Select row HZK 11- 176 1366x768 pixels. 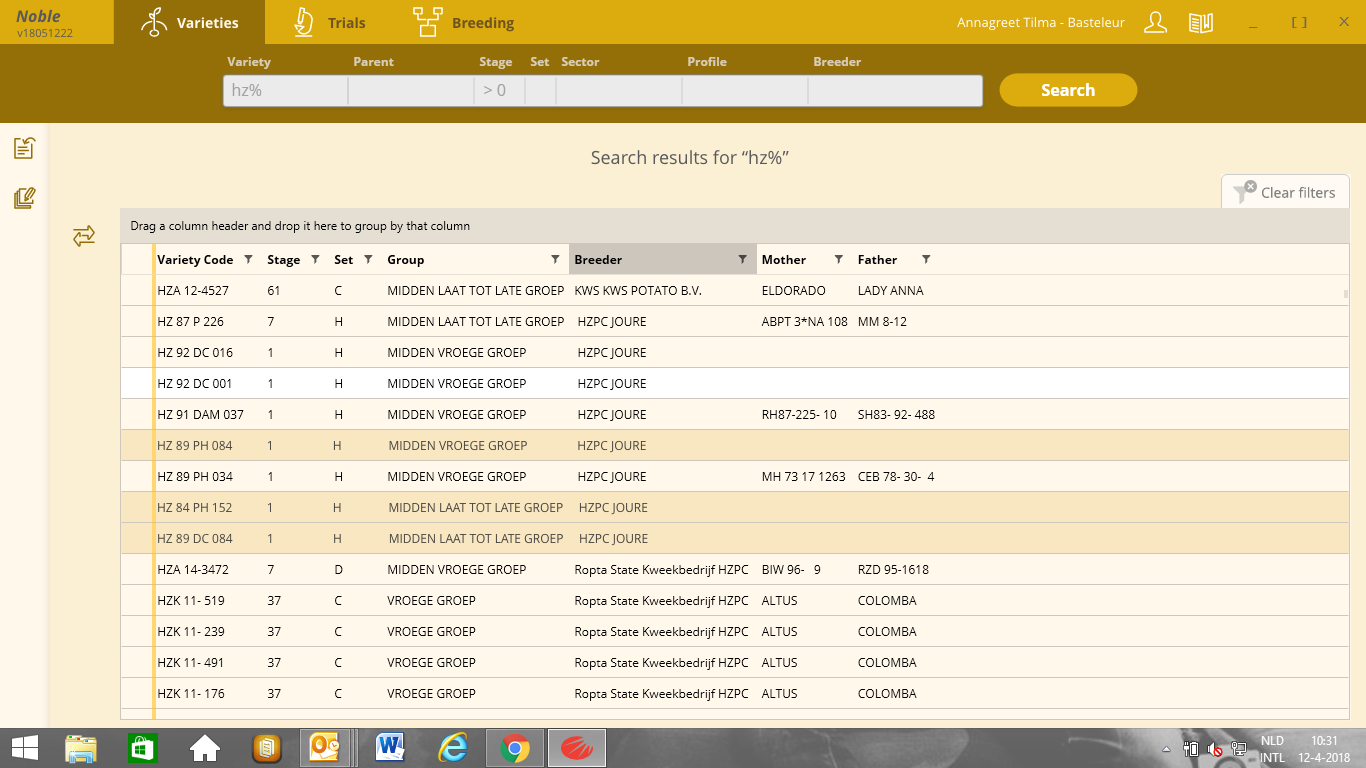pos(735,693)
